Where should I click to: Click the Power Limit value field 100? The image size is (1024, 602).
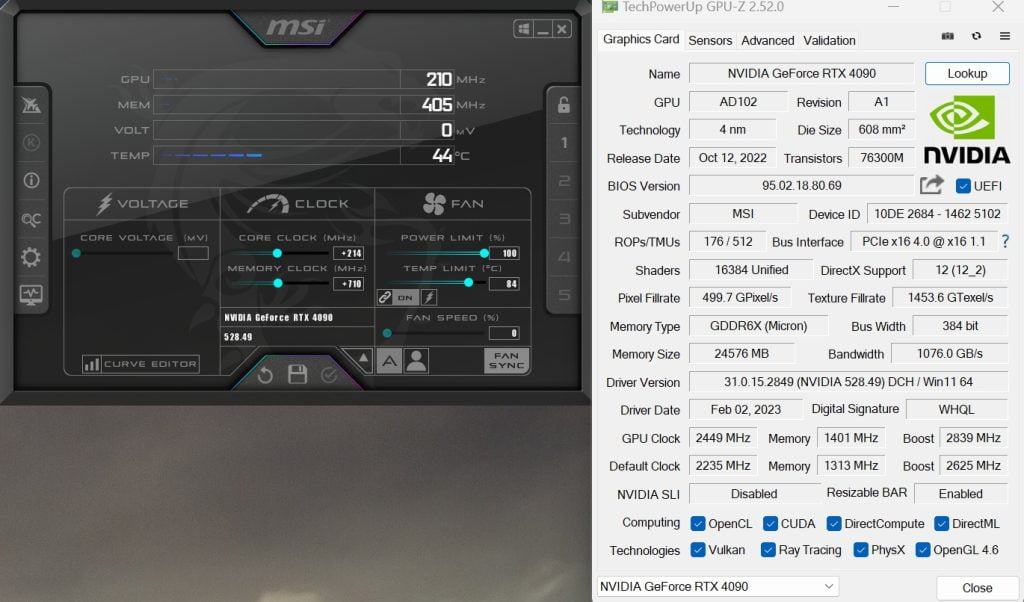pos(504,253)
